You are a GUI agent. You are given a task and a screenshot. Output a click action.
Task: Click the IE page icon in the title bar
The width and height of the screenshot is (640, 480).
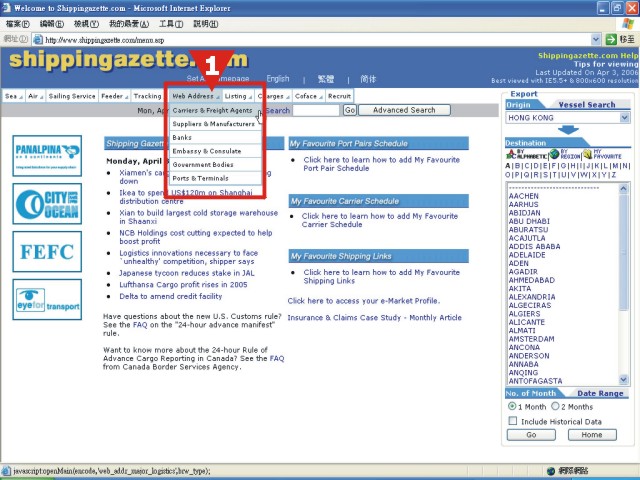[6, 8]
